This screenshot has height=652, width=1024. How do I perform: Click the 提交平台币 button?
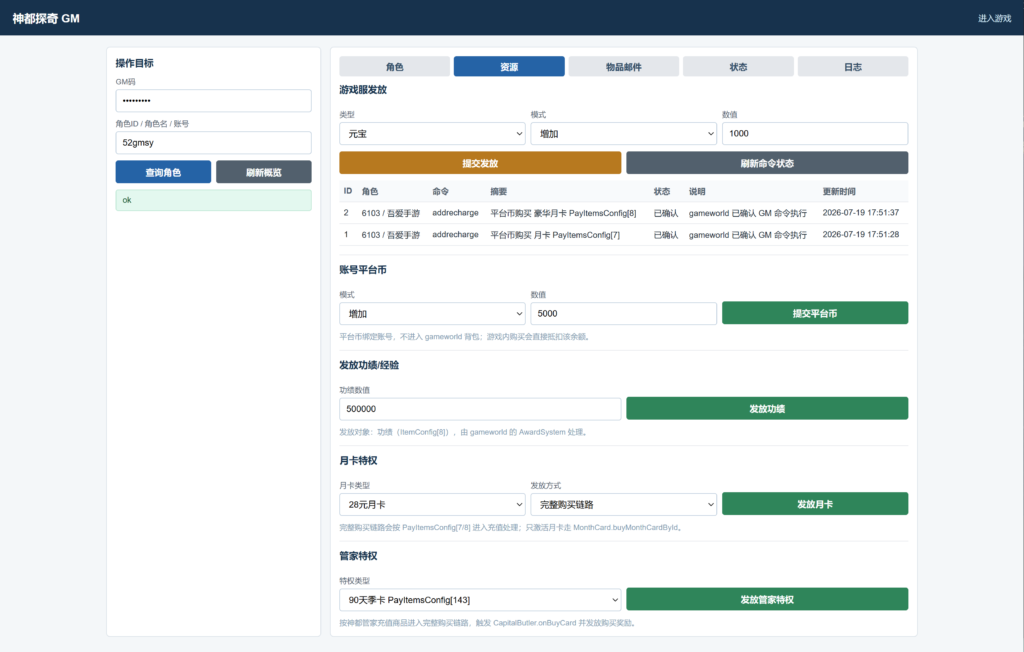click(x=815, y=313)
